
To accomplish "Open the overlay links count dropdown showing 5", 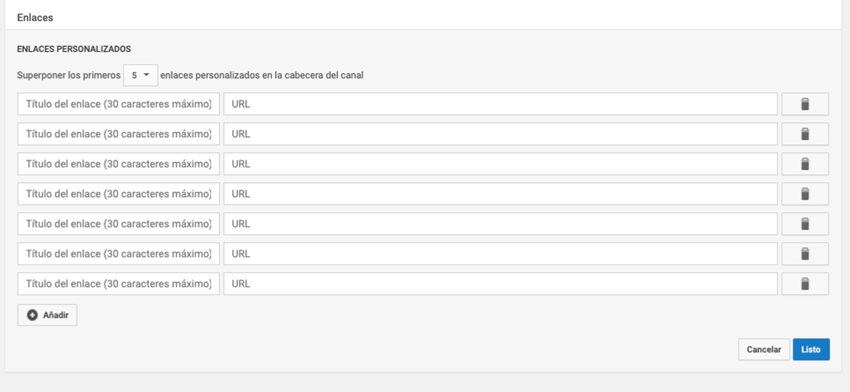I will pos(140,75).
